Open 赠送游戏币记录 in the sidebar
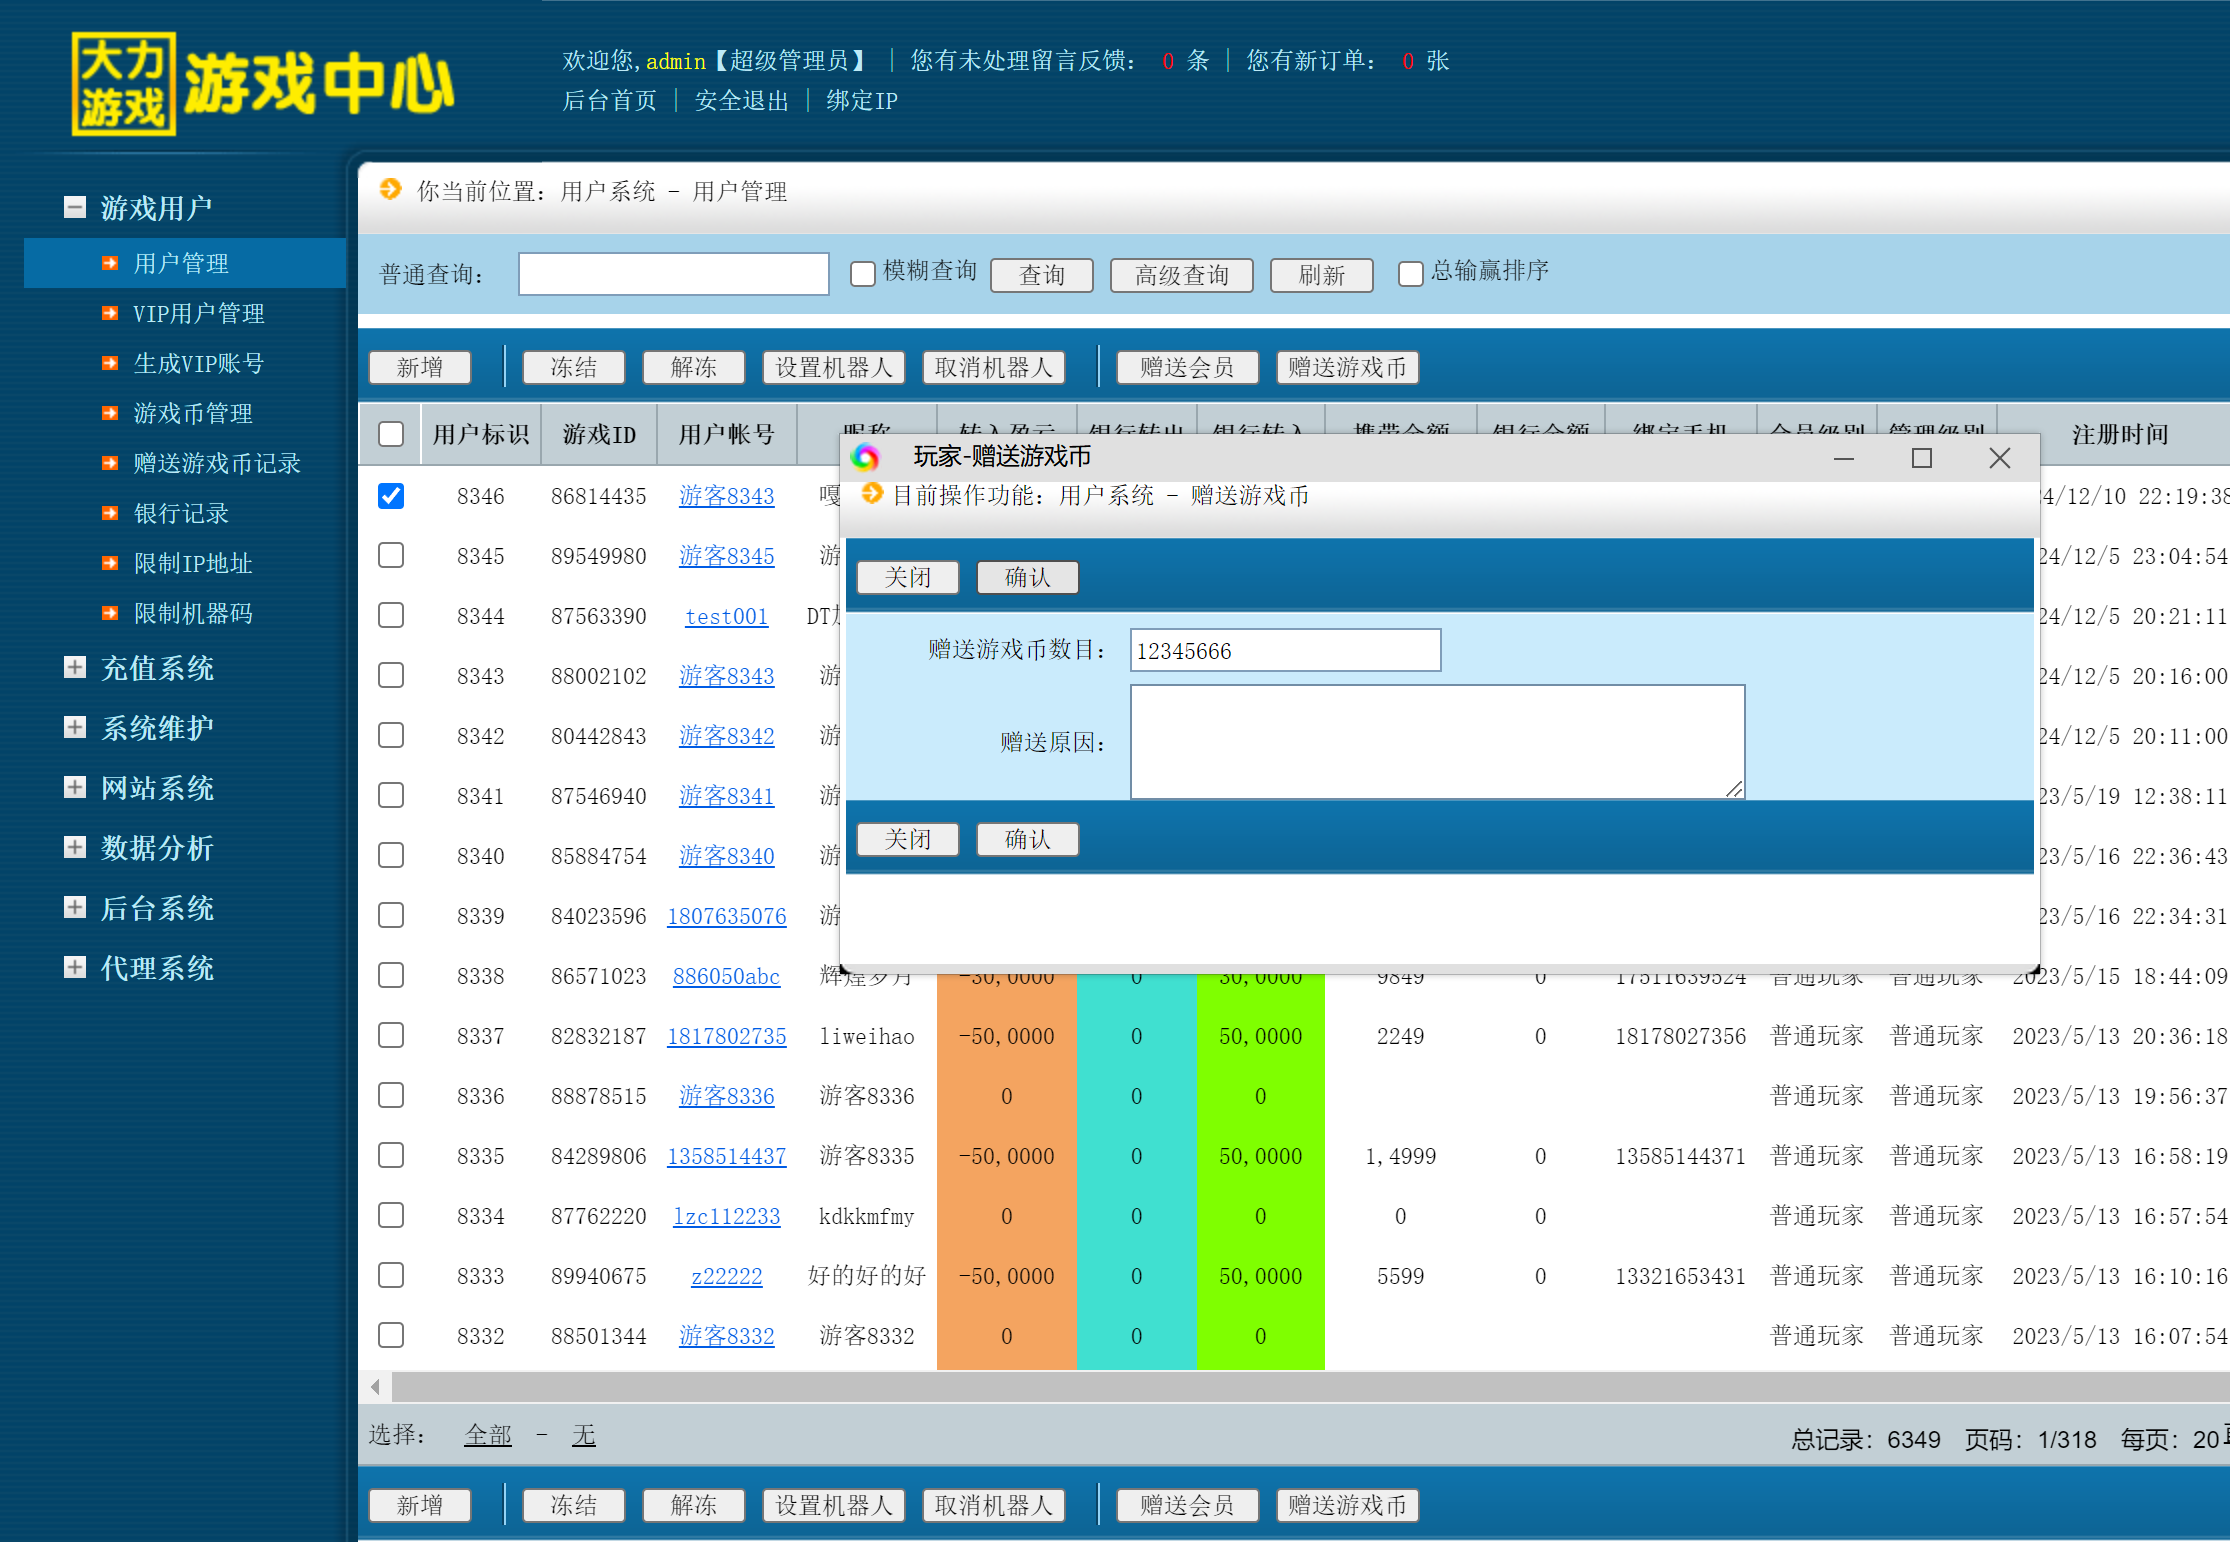The width and height of the screenshot is (2230, 1542). 216,463
